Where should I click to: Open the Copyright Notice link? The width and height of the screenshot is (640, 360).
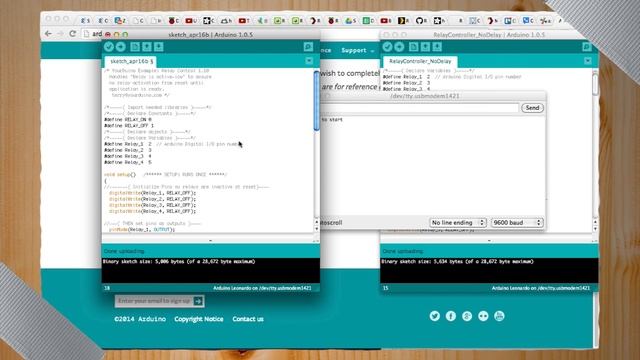[199, 319]
